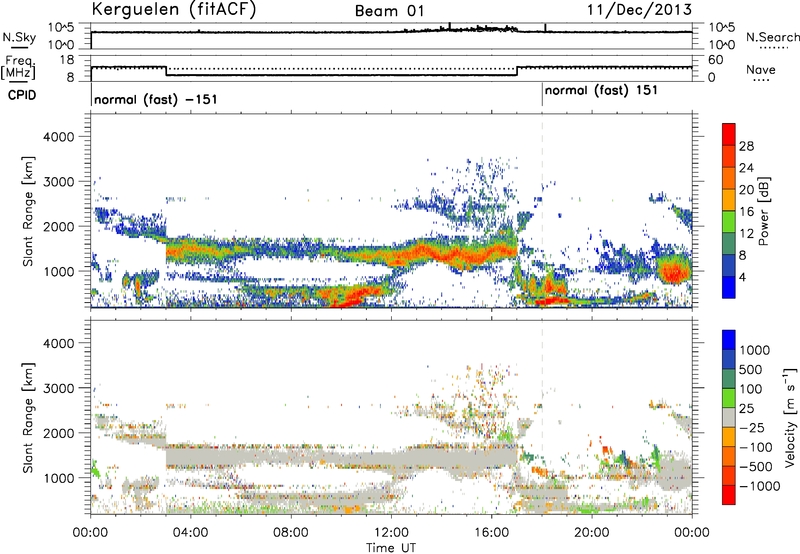The height and width of the screenshot is (554, 800).
Task: Click the "Kerguelen (fitACF)" title text
Action: (x=173, y=10)
